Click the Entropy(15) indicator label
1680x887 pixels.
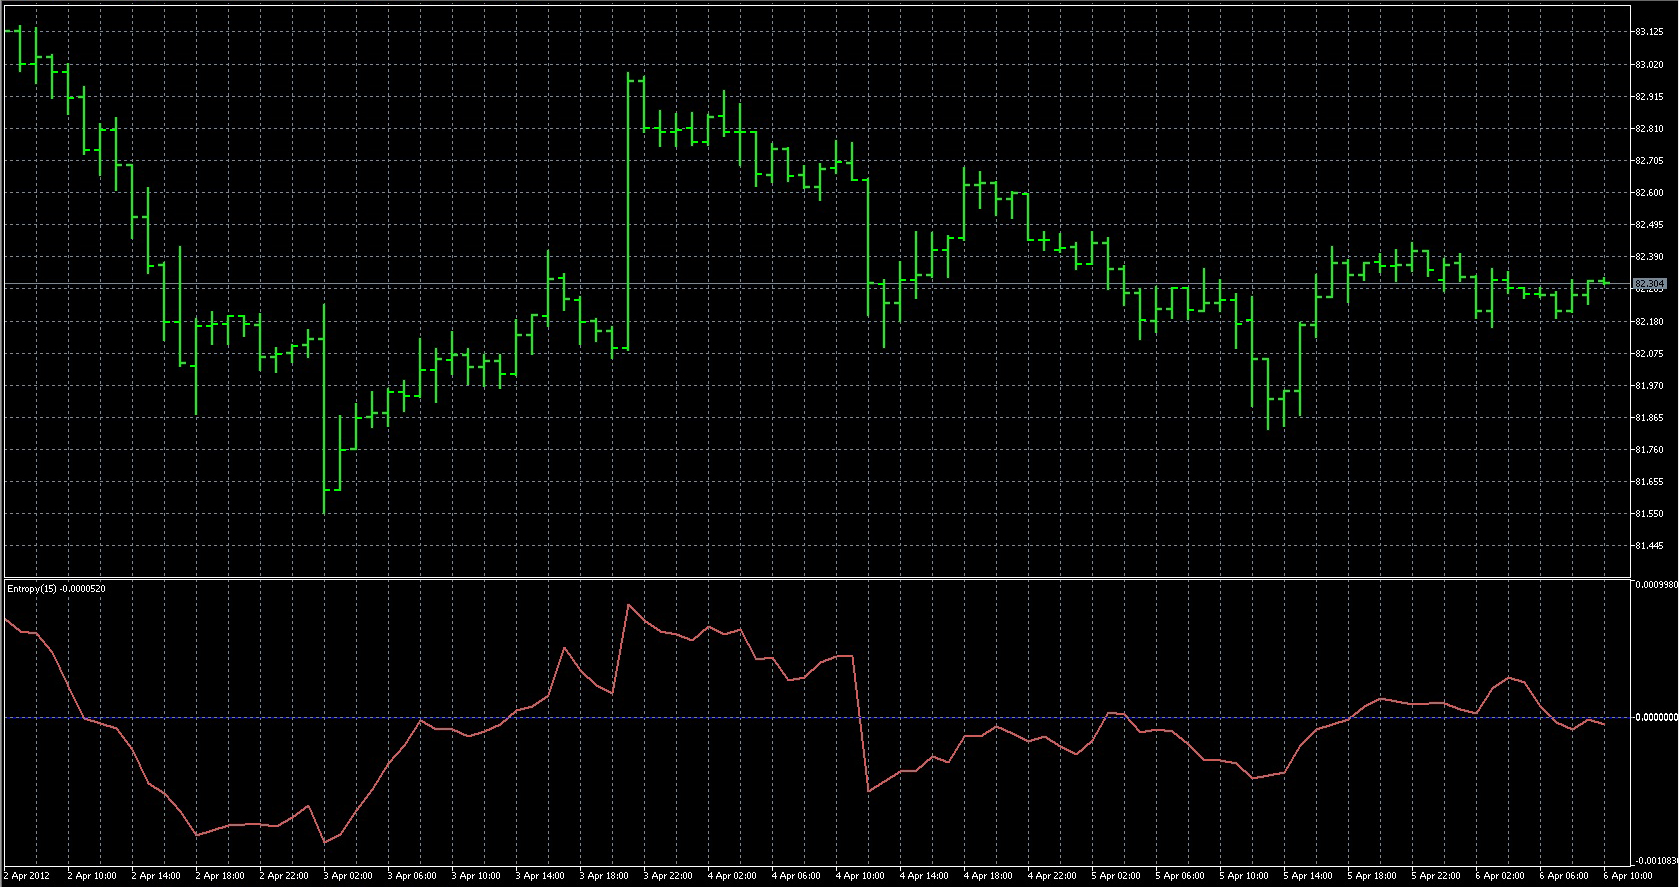coord(56,589)
